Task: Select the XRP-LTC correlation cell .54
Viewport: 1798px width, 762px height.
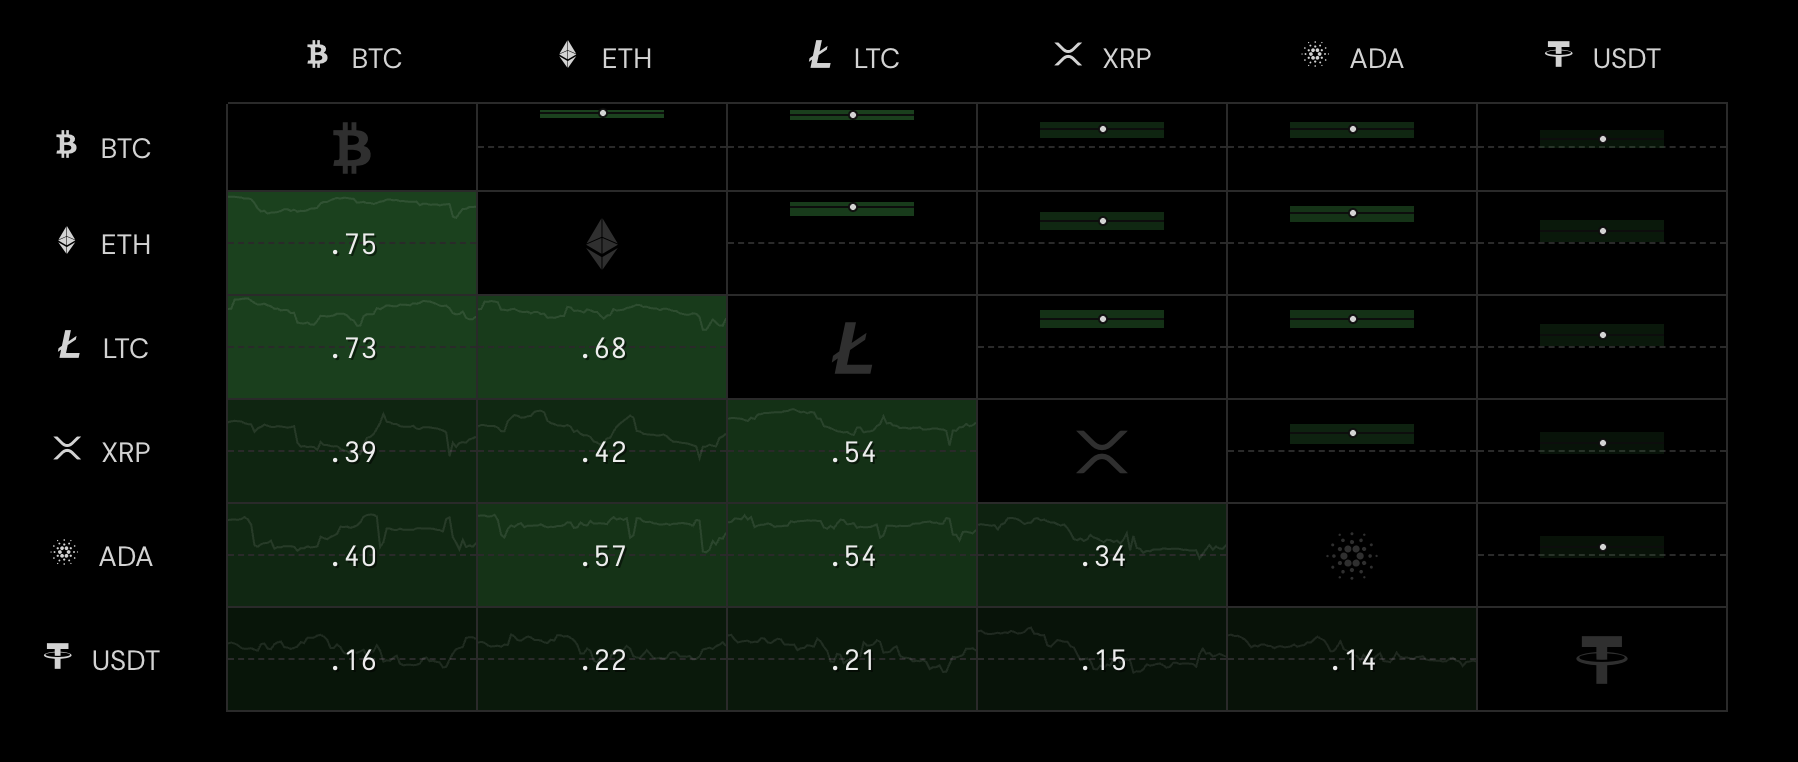Action: [852, 451]
